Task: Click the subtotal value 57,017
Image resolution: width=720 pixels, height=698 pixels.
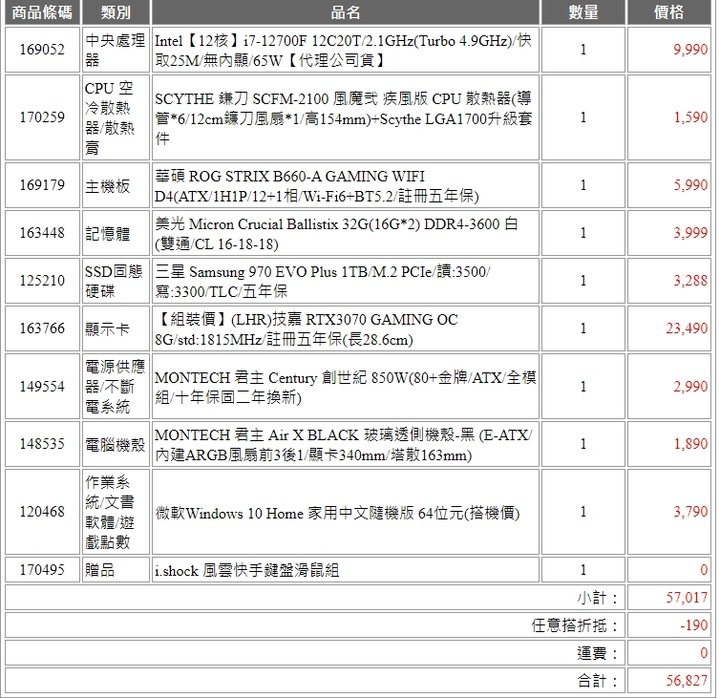Action: (x=687, y=597)
